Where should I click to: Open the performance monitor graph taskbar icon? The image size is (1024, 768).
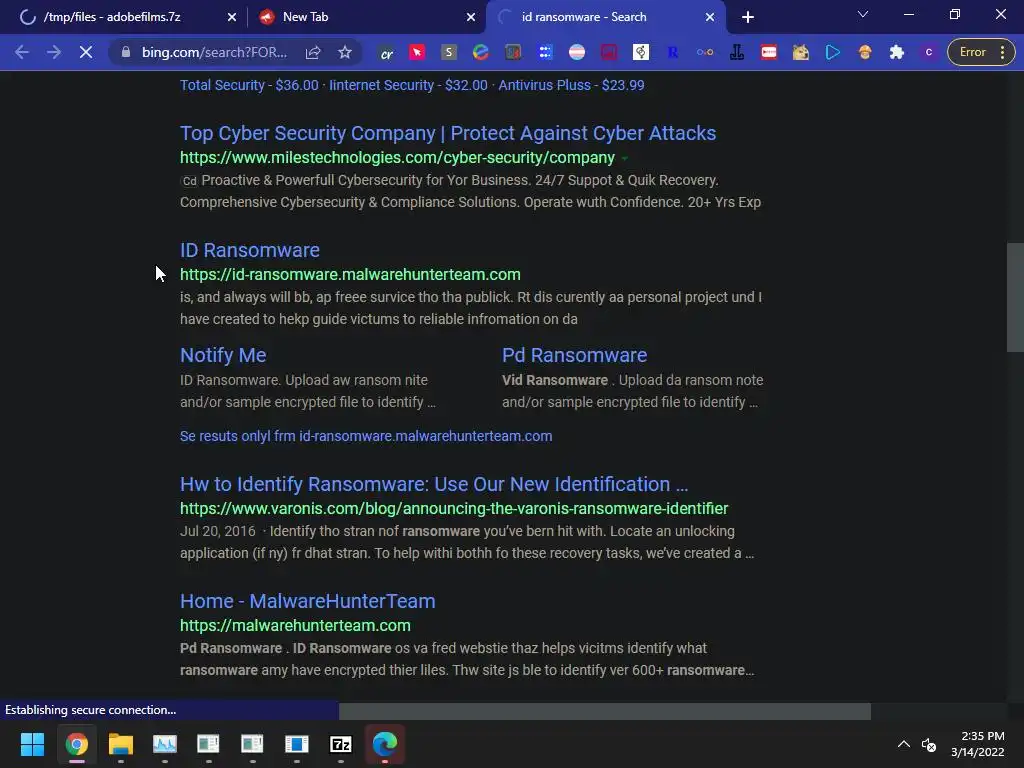(165, 744)
